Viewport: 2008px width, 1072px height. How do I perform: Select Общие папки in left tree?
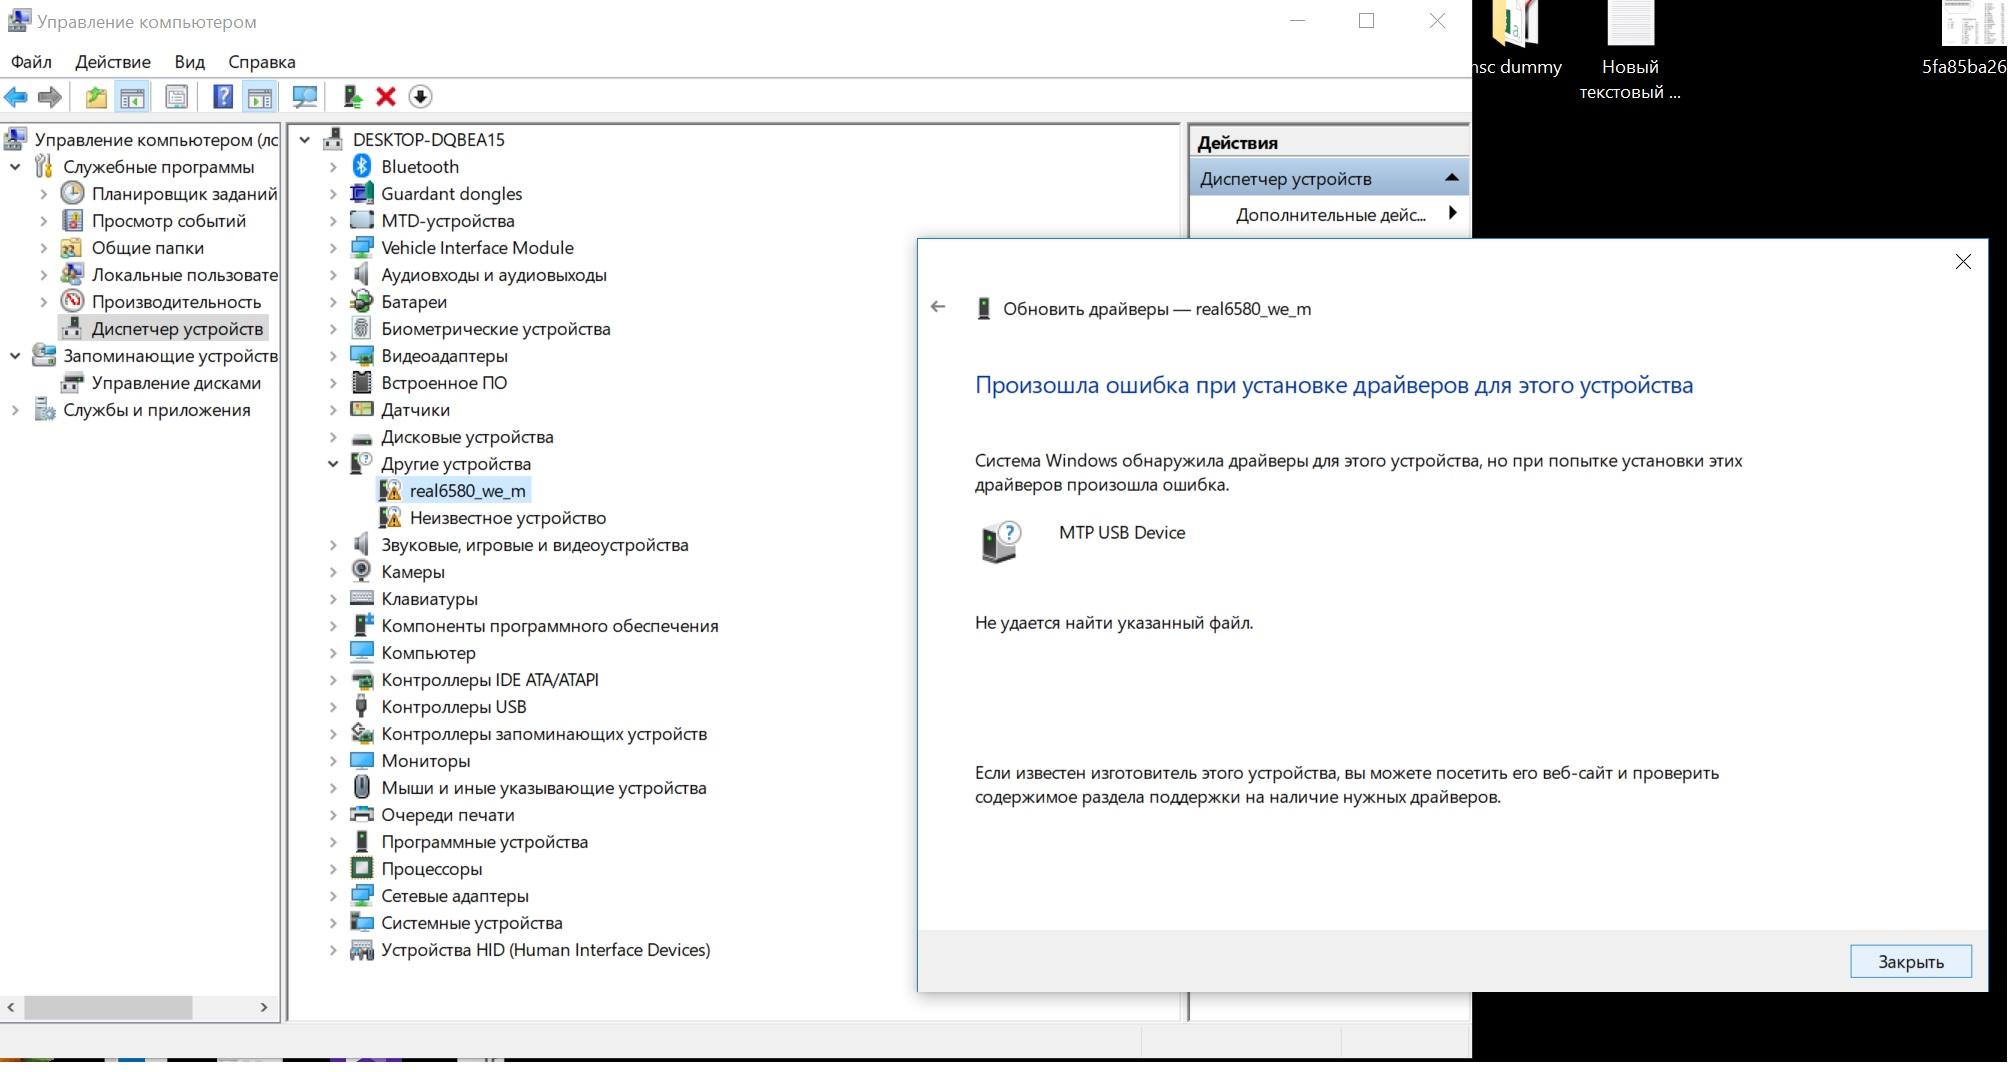pyautogui.click(x=148, y=248)
